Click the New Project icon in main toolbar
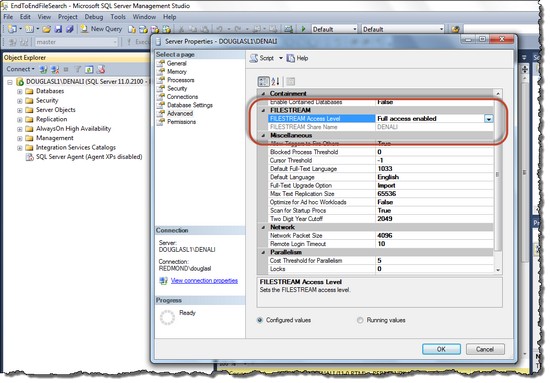Screen dimensions: 550x383 click(x=12, y=29)
